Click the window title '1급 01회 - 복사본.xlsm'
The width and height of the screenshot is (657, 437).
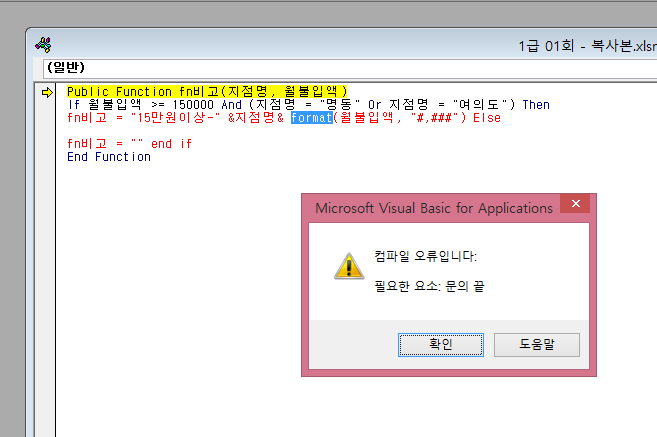point(587,46)
